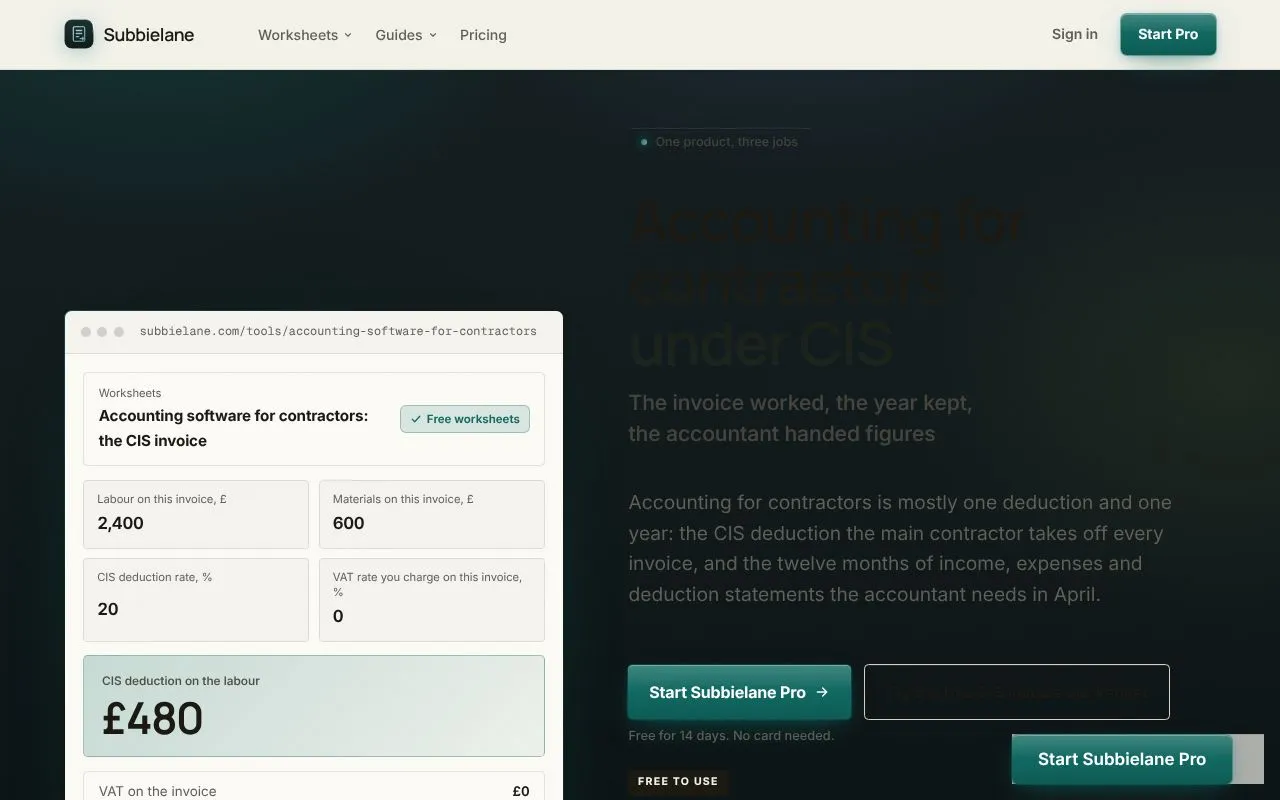Click the £0 VAT value

[521, 791]
